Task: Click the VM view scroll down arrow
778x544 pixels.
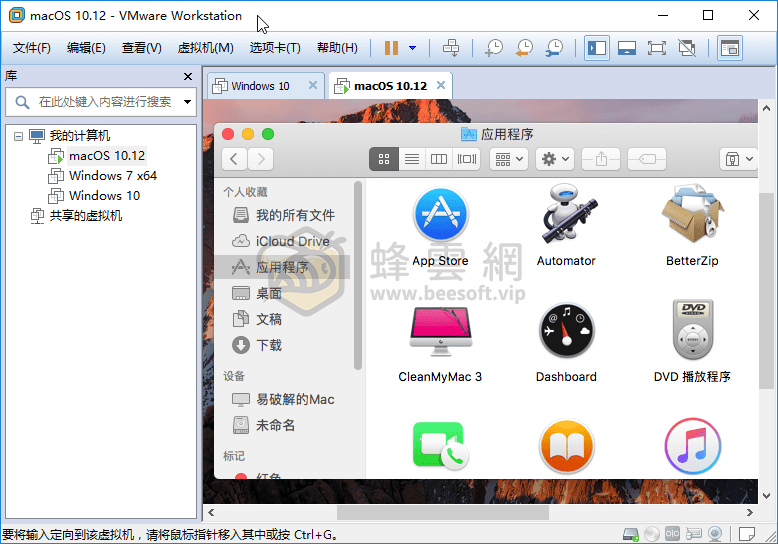Action: tap(766, 495)
